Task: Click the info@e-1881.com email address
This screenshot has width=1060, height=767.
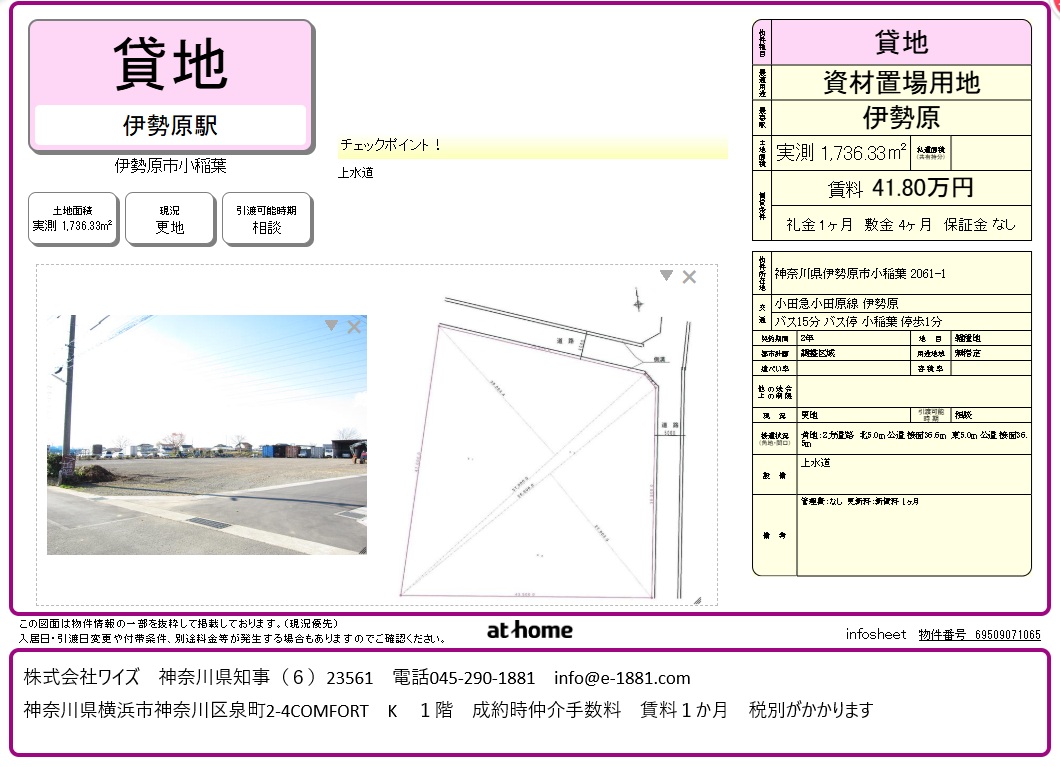Action: click(622, 678)
